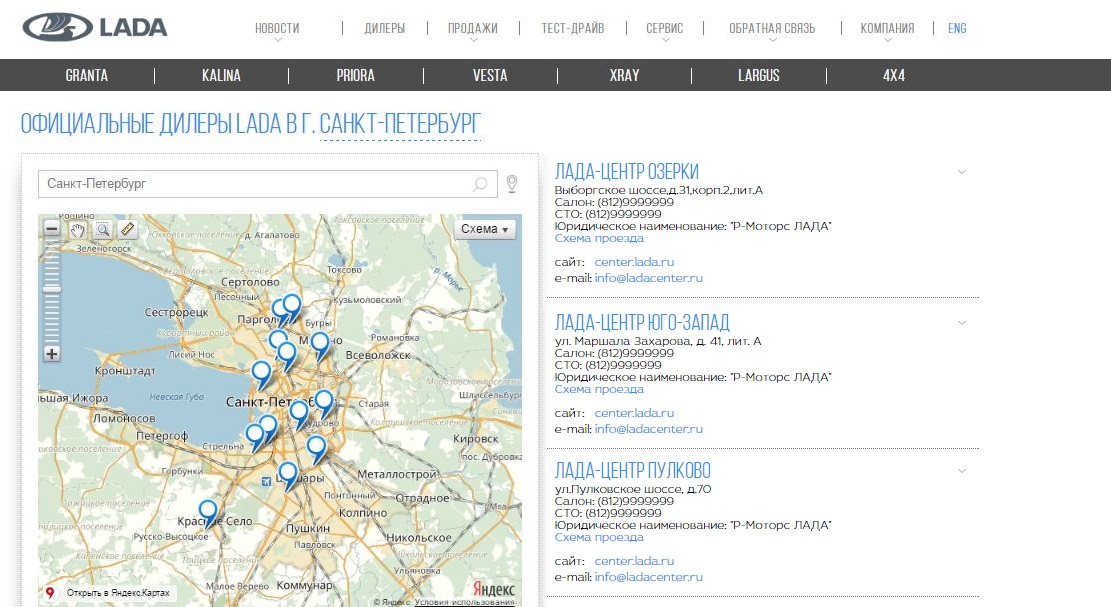Viewport: 1111px width, 607px height.
Task: Open the ТЕСТ-ДРАЙВ page
Action: pyautogui.click(x=573, y=28)
